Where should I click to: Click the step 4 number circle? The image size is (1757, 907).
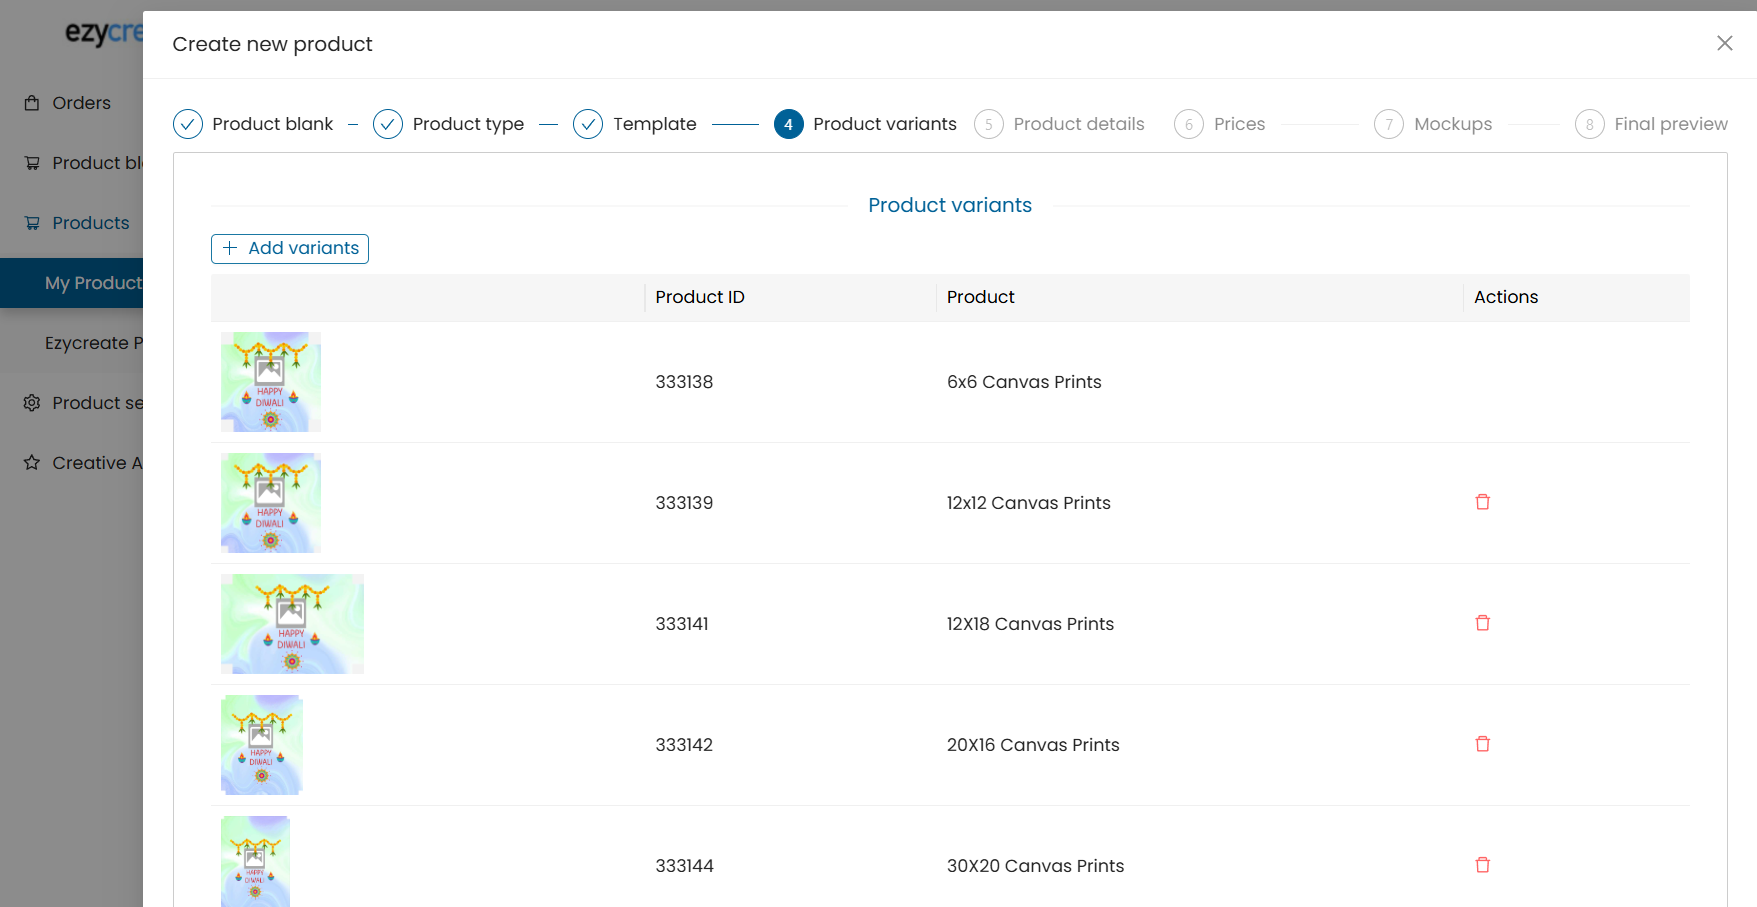point(789,124)
